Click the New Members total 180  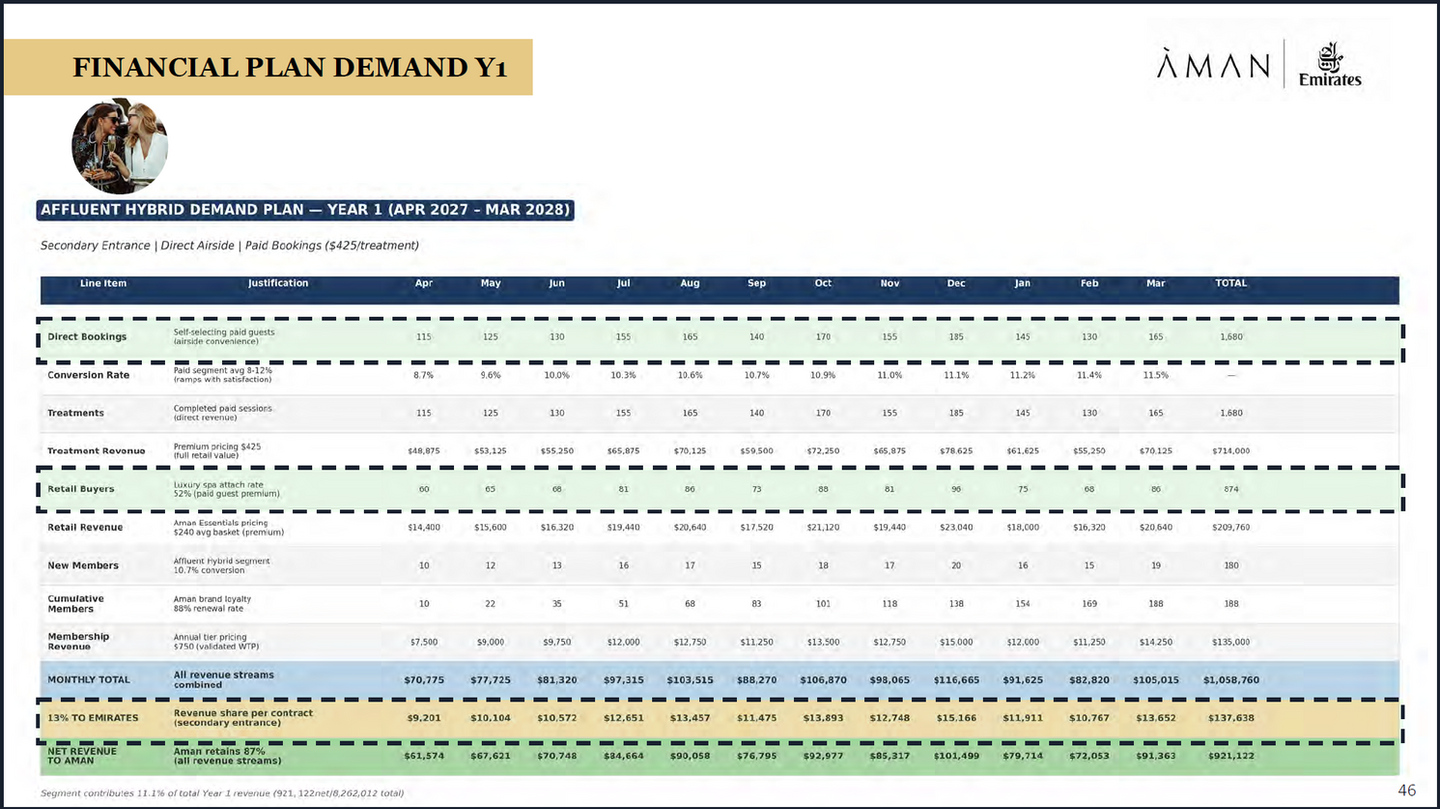(x=1231, y=565)
